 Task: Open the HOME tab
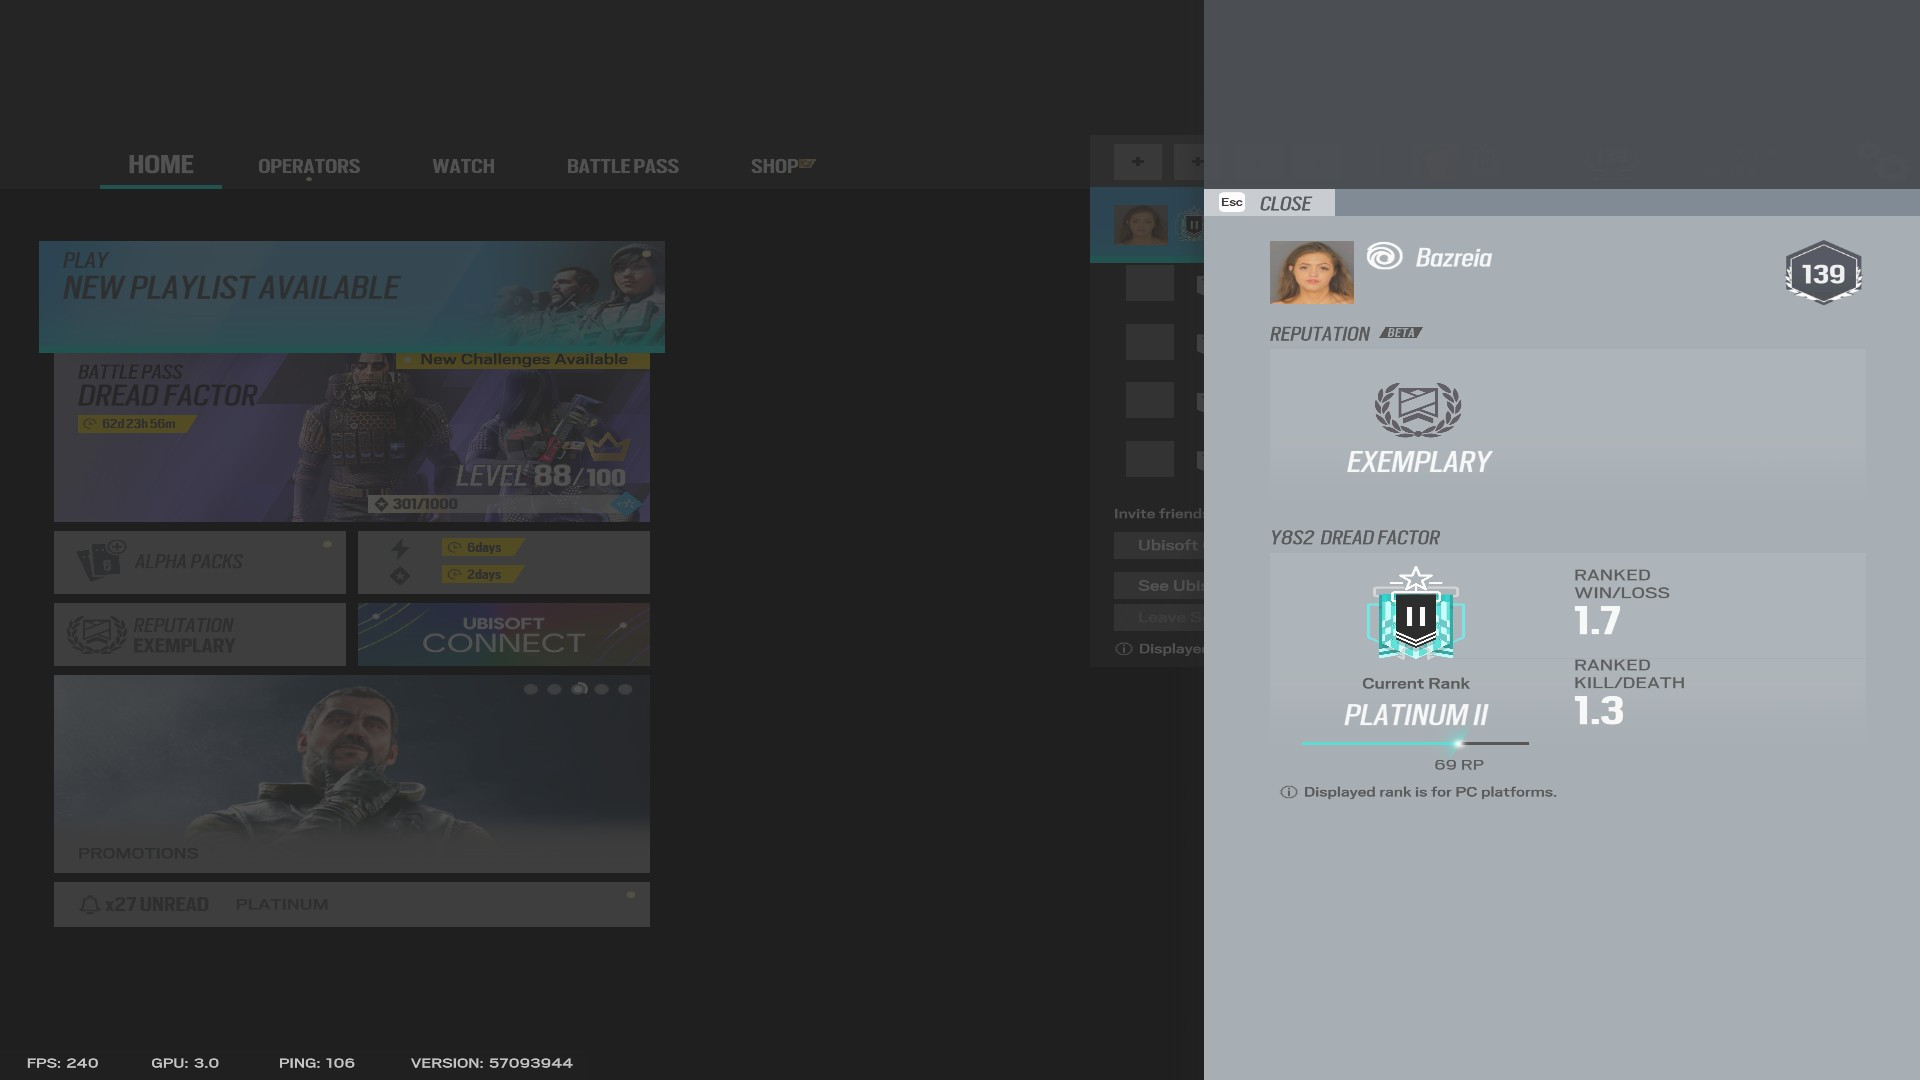[161, 165]
